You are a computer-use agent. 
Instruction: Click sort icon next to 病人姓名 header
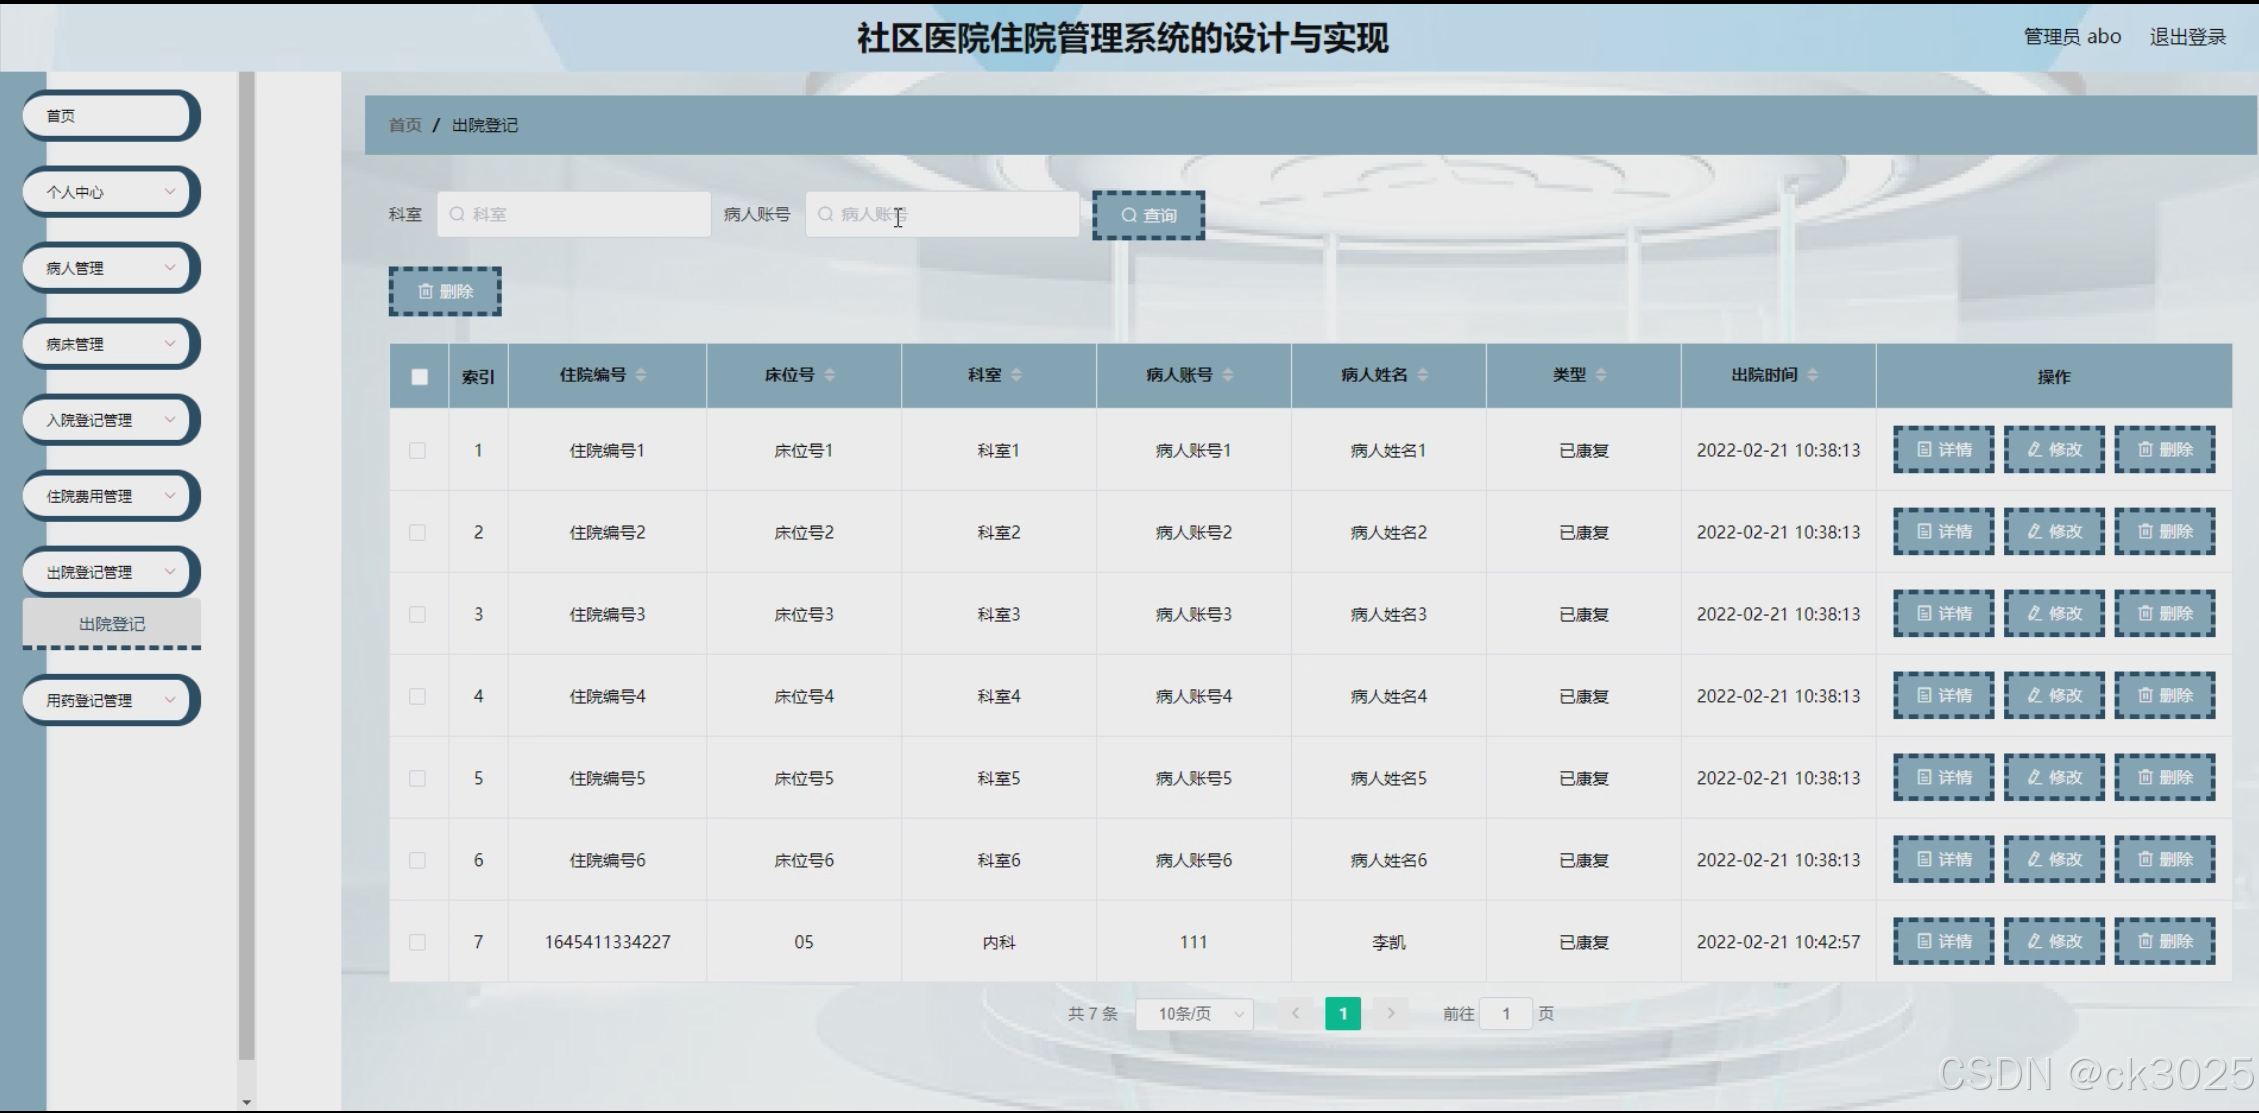[1423, 375]
